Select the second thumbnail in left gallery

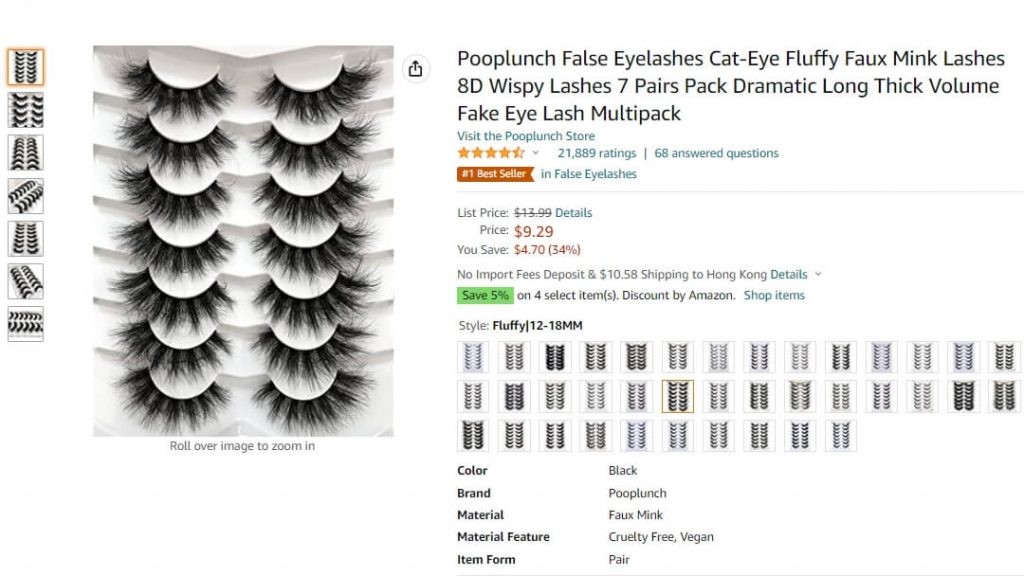[25, 110]
